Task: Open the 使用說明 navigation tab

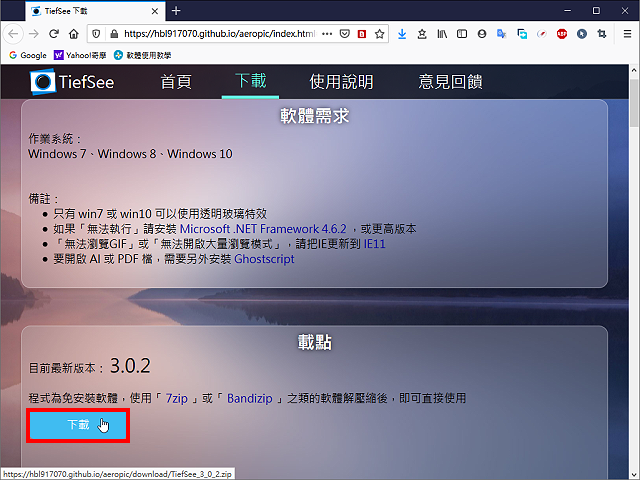Action: tap(341, 82)
